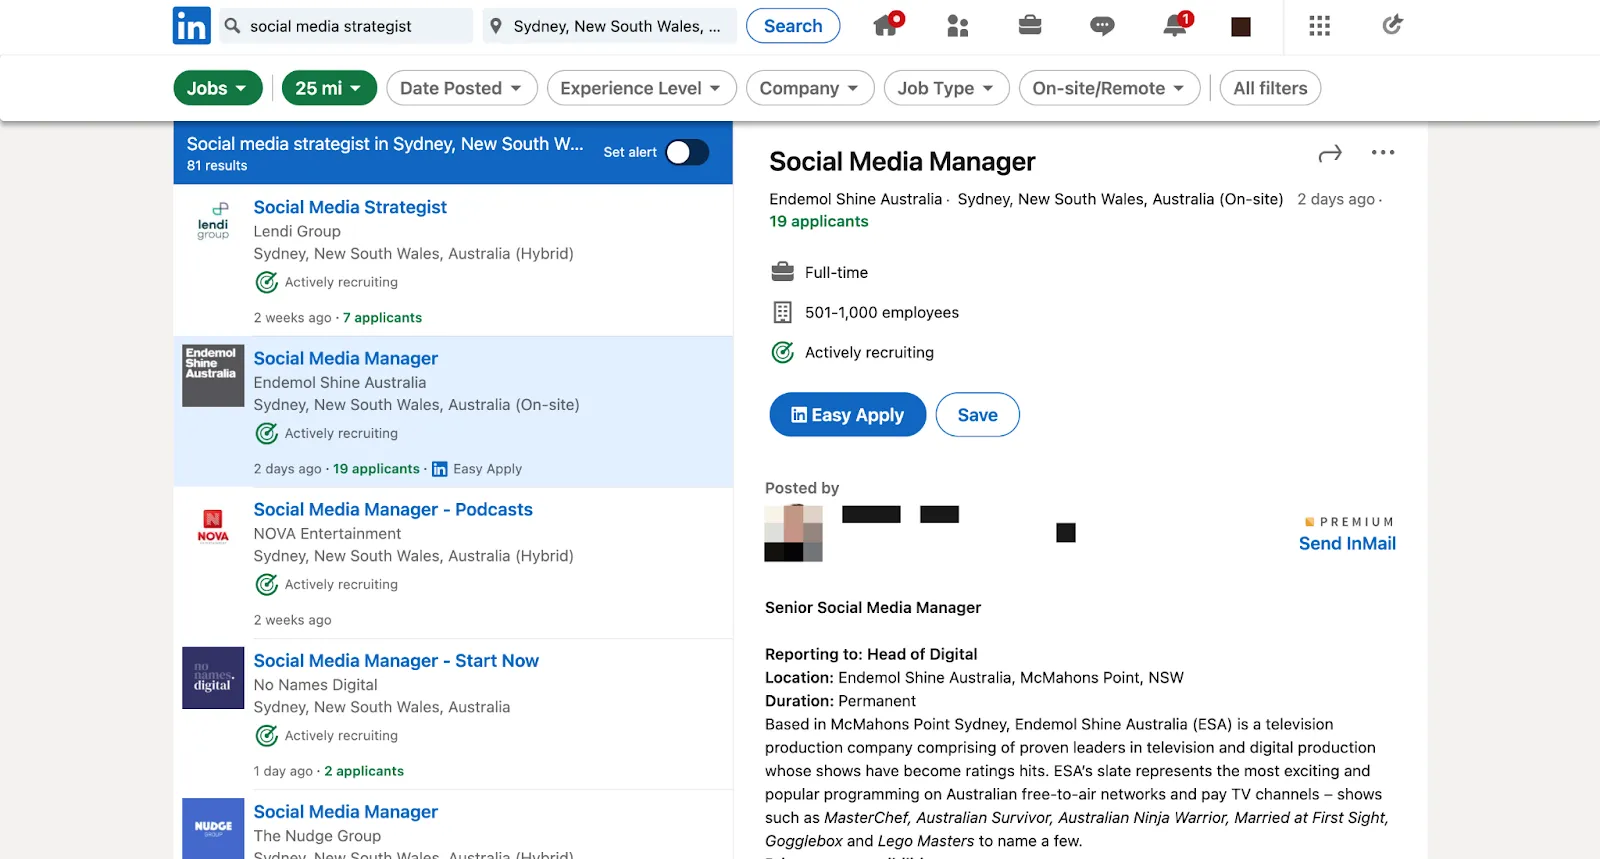Click the Search button

[x=793, y=26]
